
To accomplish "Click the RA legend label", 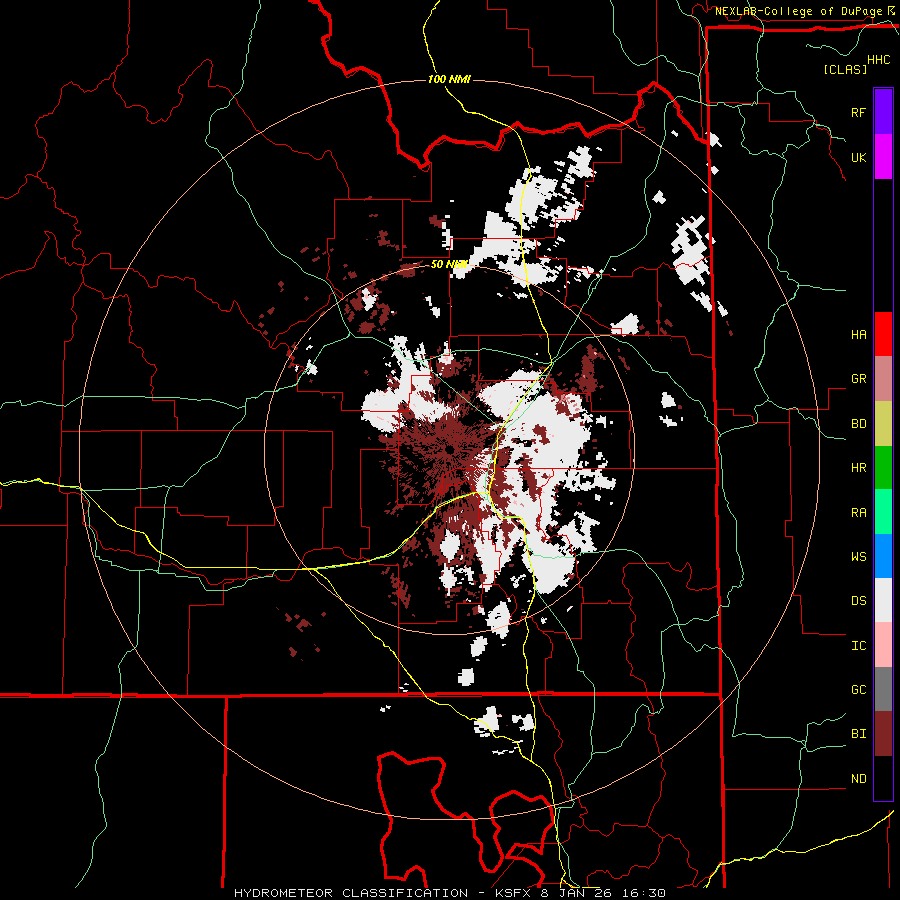I will [858, 513].
